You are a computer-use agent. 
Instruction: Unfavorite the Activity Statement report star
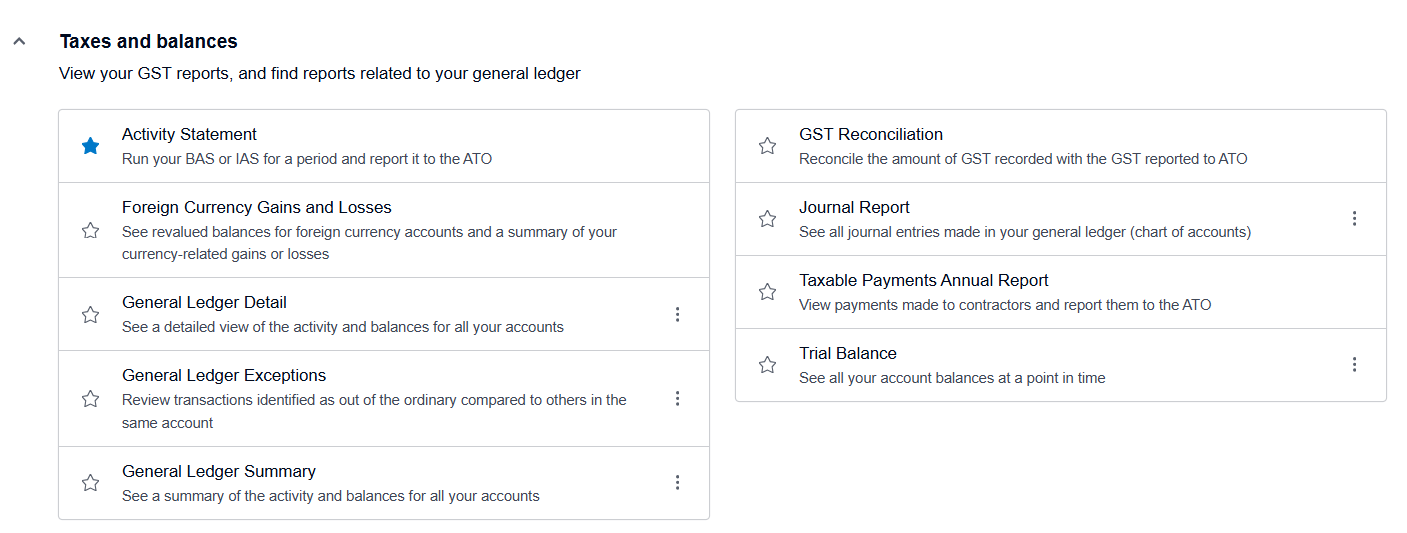click(x=90, y=146)
